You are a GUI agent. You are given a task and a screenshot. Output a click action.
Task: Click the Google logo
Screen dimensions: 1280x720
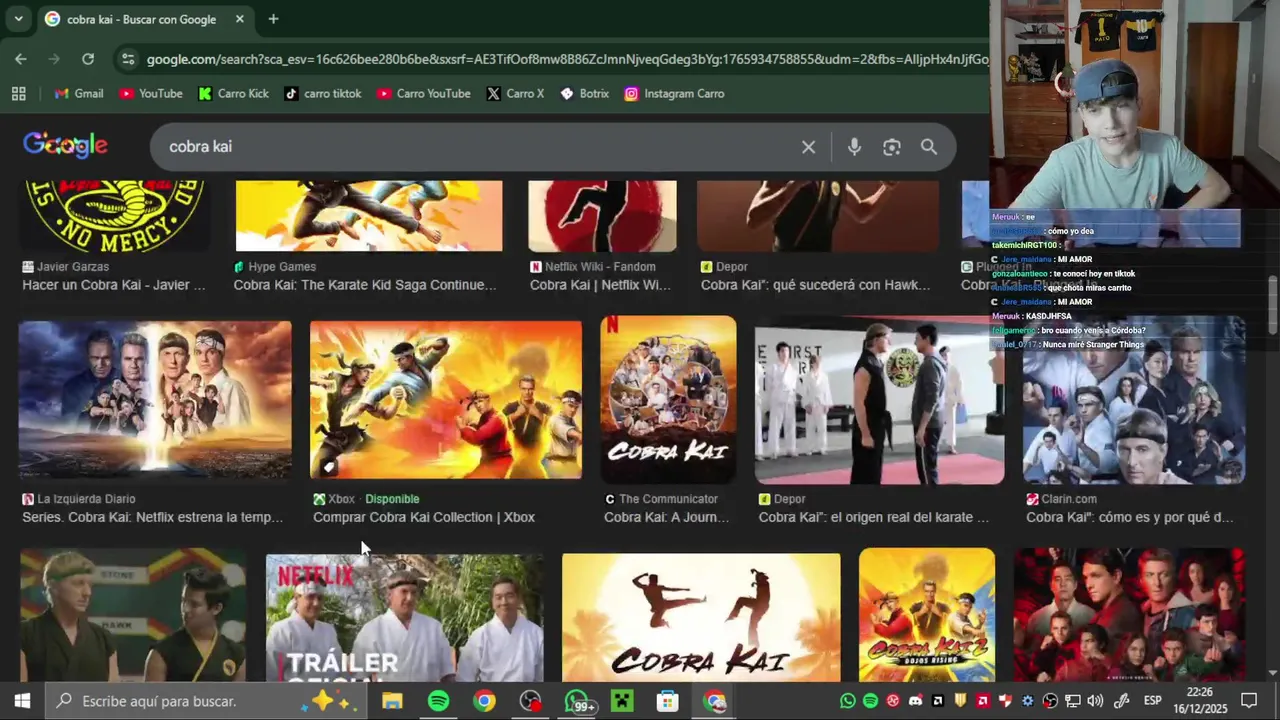pos(65,146)
